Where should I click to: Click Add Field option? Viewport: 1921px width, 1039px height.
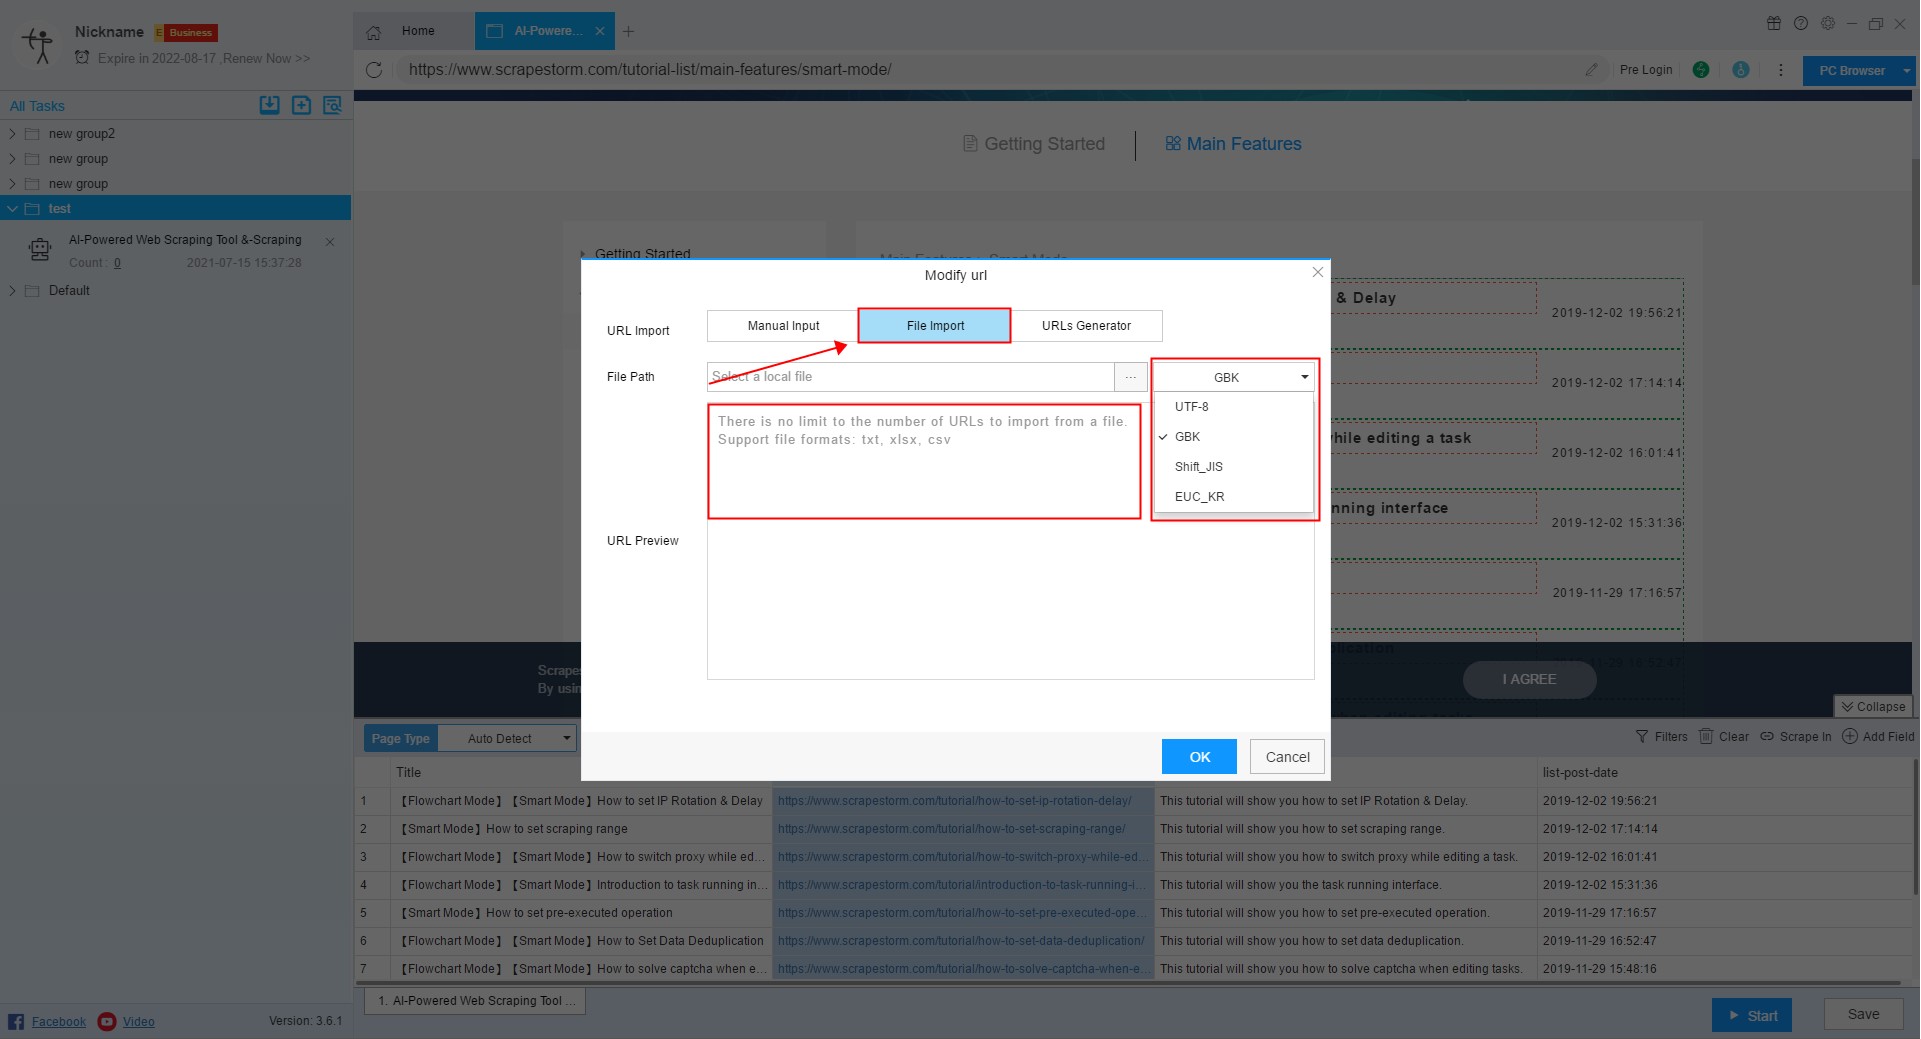pos(1878,737)
